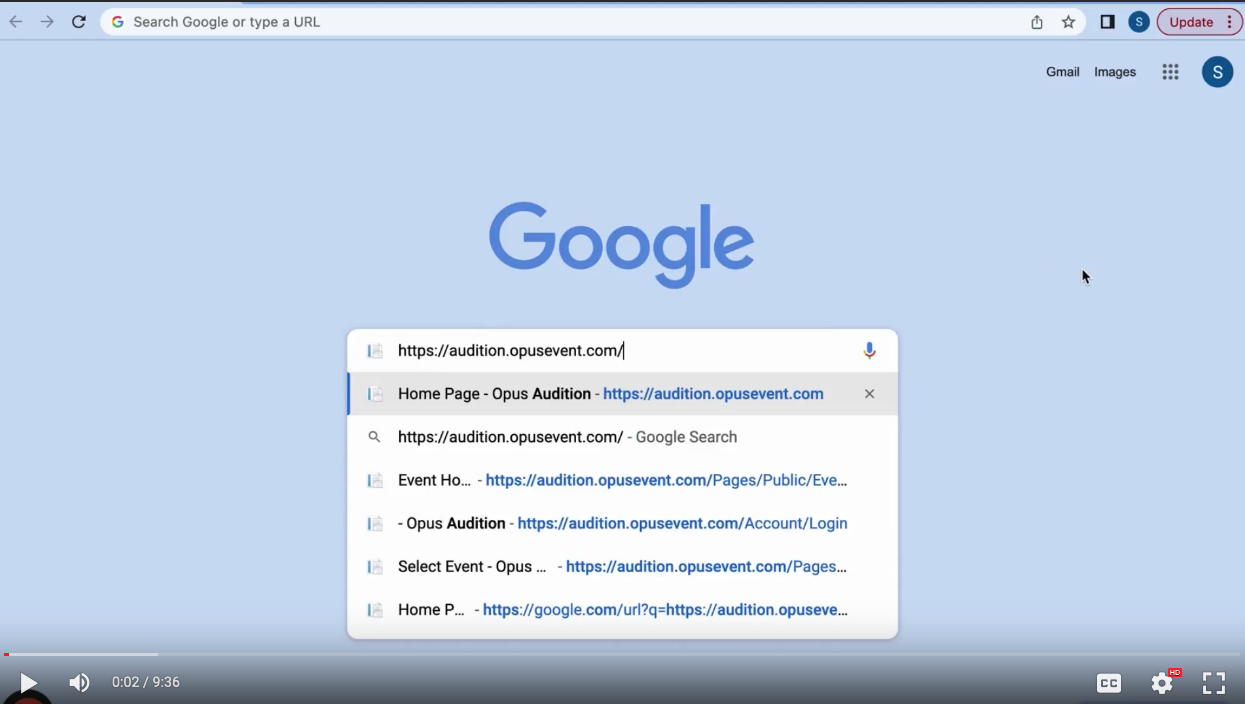Open the Chrome profile avatar in the toolbar

(x=1139, y=22)
